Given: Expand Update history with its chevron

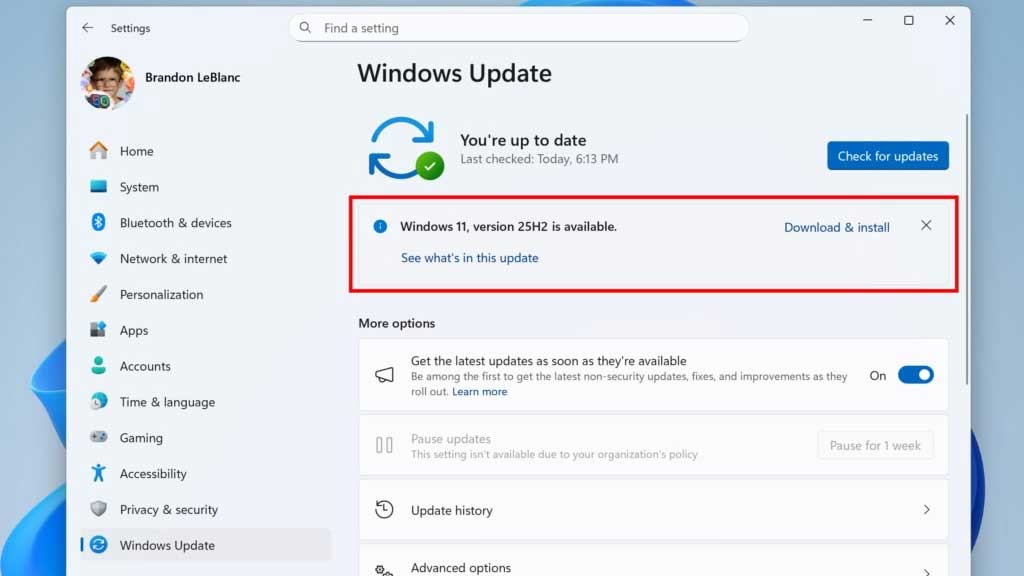Looking at the screenshot, I should pos(926,510).
